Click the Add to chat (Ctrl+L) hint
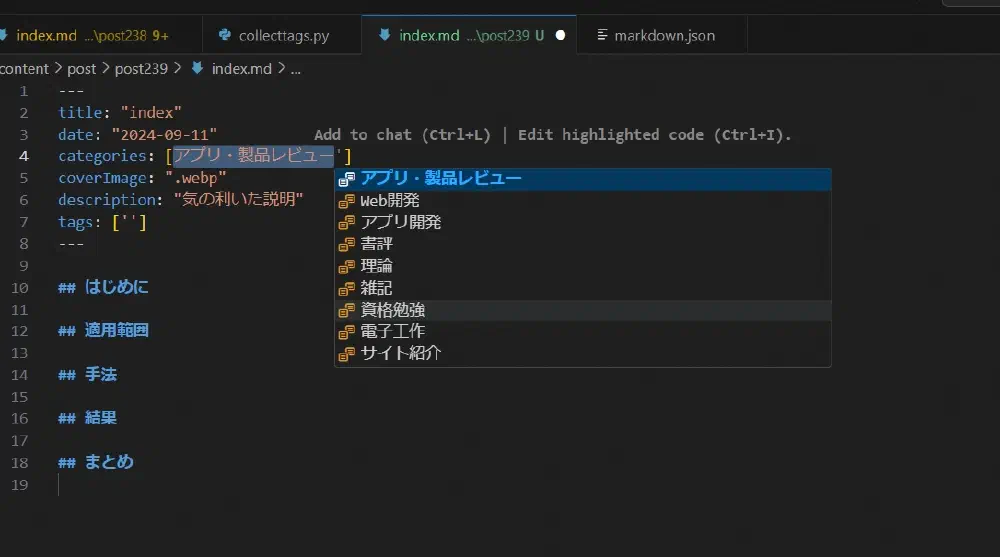 pos(402,135)
